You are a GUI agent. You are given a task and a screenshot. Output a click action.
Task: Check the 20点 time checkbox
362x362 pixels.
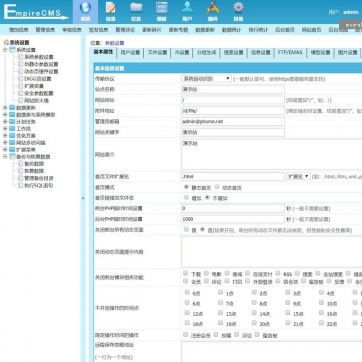pyautogui.click(x=254, y=323)
